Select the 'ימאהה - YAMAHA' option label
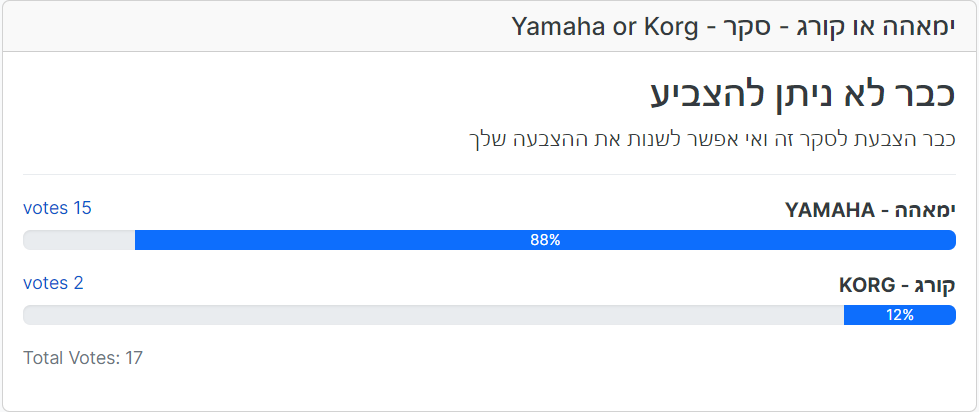979x412 pixels. (870, 210)
